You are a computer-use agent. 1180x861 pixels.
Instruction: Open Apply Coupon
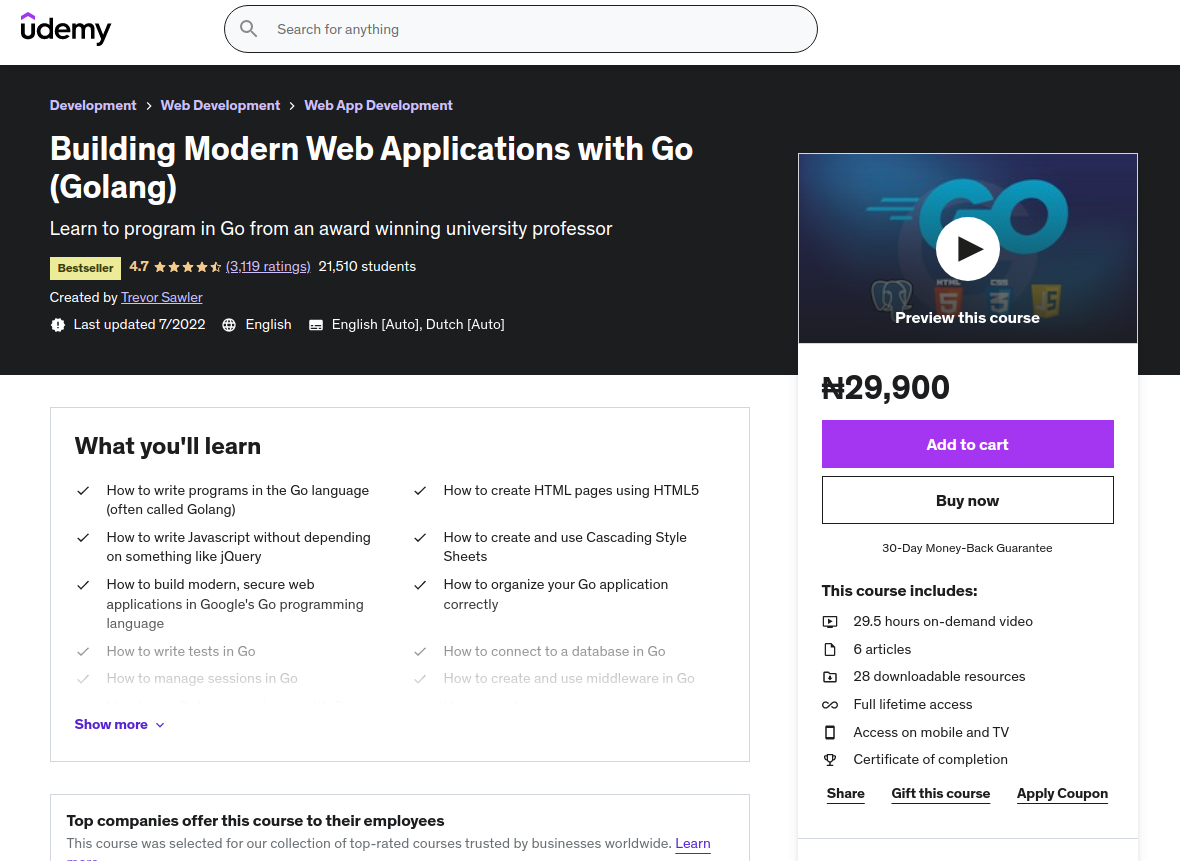click(x=1062, y=793)
